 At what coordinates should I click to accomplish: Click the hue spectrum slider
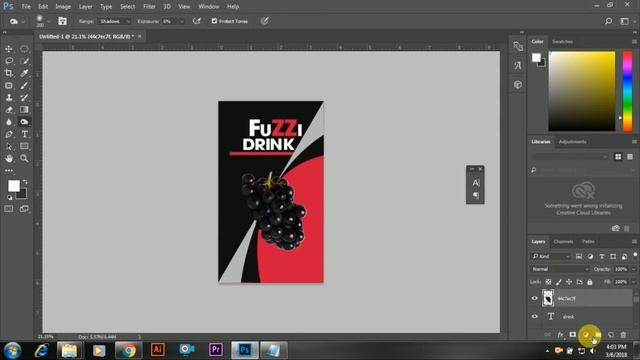(627, 91)
